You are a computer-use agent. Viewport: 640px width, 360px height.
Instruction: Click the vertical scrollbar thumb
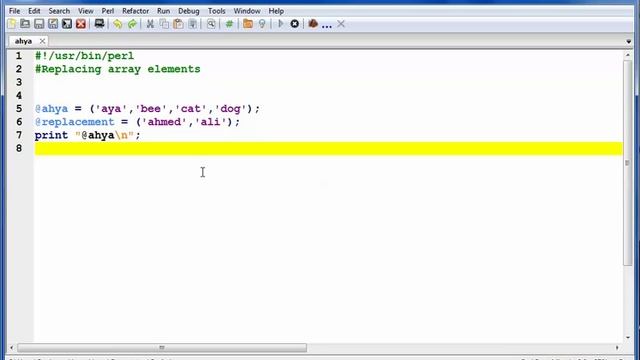tap(628, 163)
